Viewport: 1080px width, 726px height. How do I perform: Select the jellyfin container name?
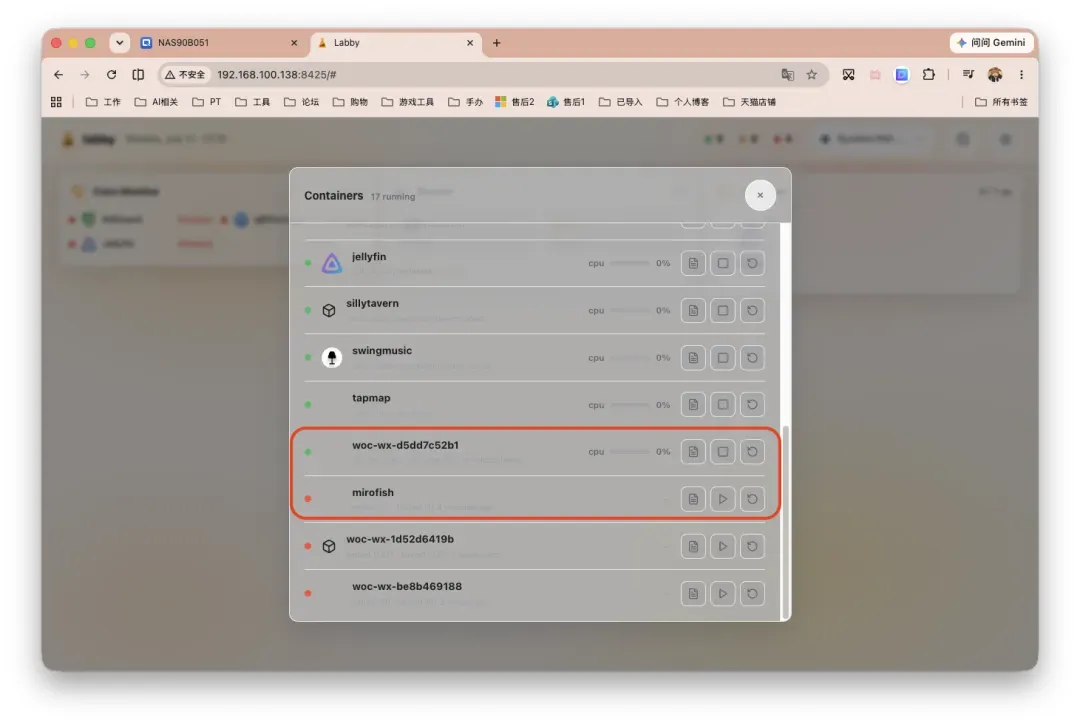click(x=368, y=256)
